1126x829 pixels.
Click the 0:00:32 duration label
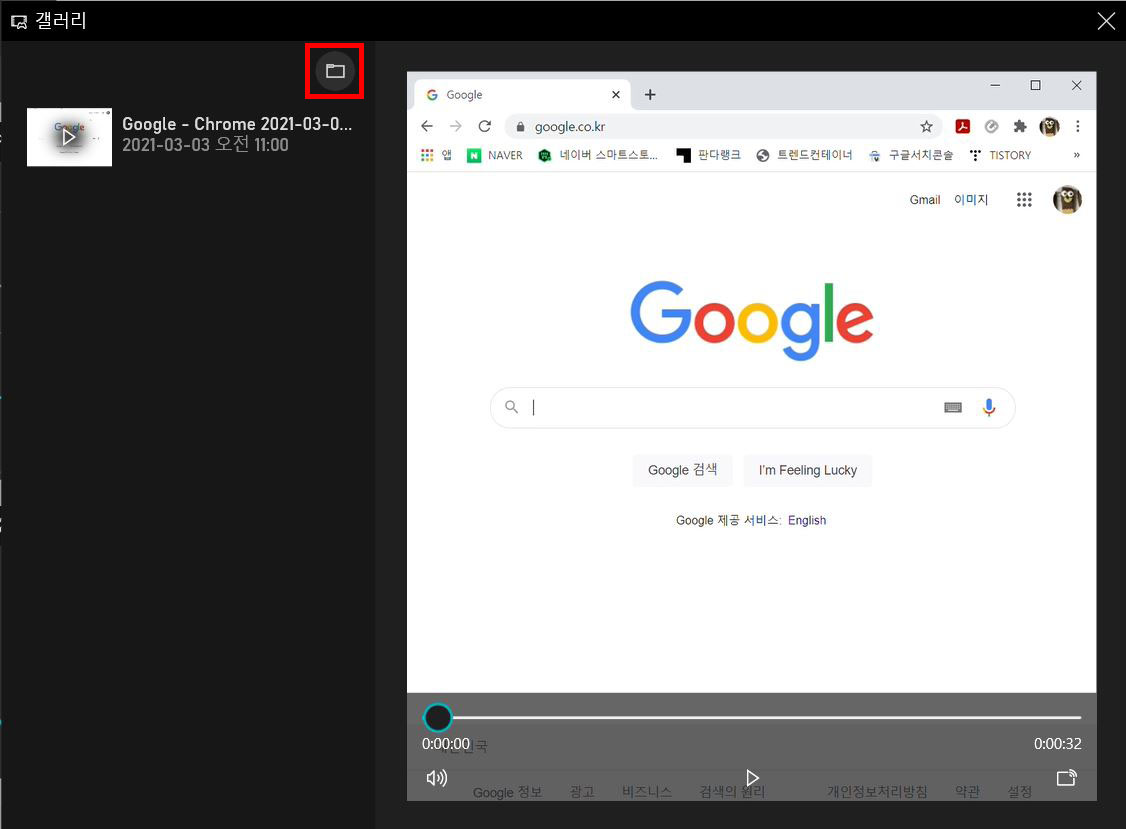1057,744
